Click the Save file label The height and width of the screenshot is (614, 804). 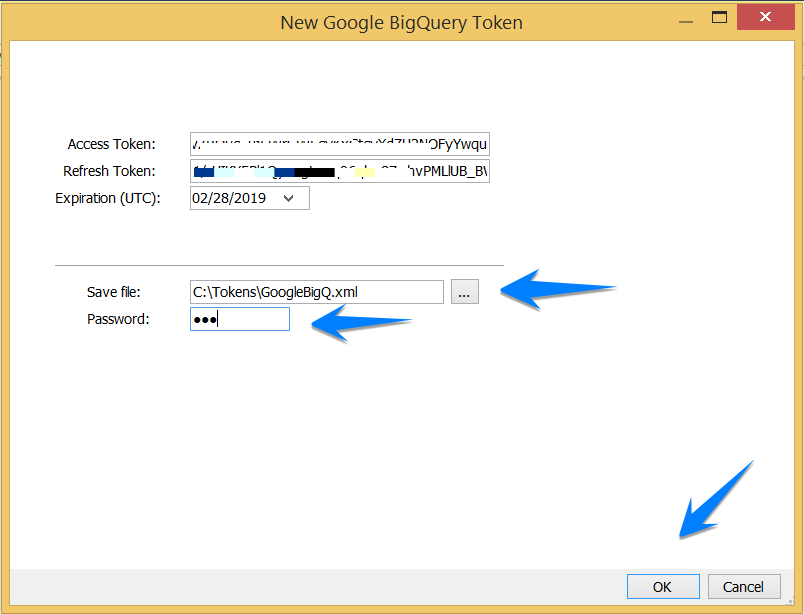coord(114,292)
